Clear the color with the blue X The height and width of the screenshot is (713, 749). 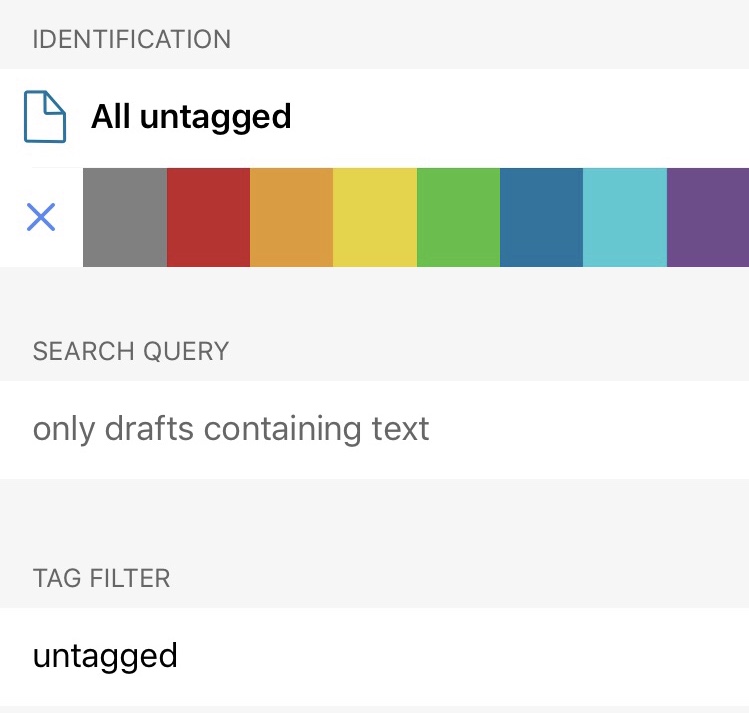[x=41, y=217]
